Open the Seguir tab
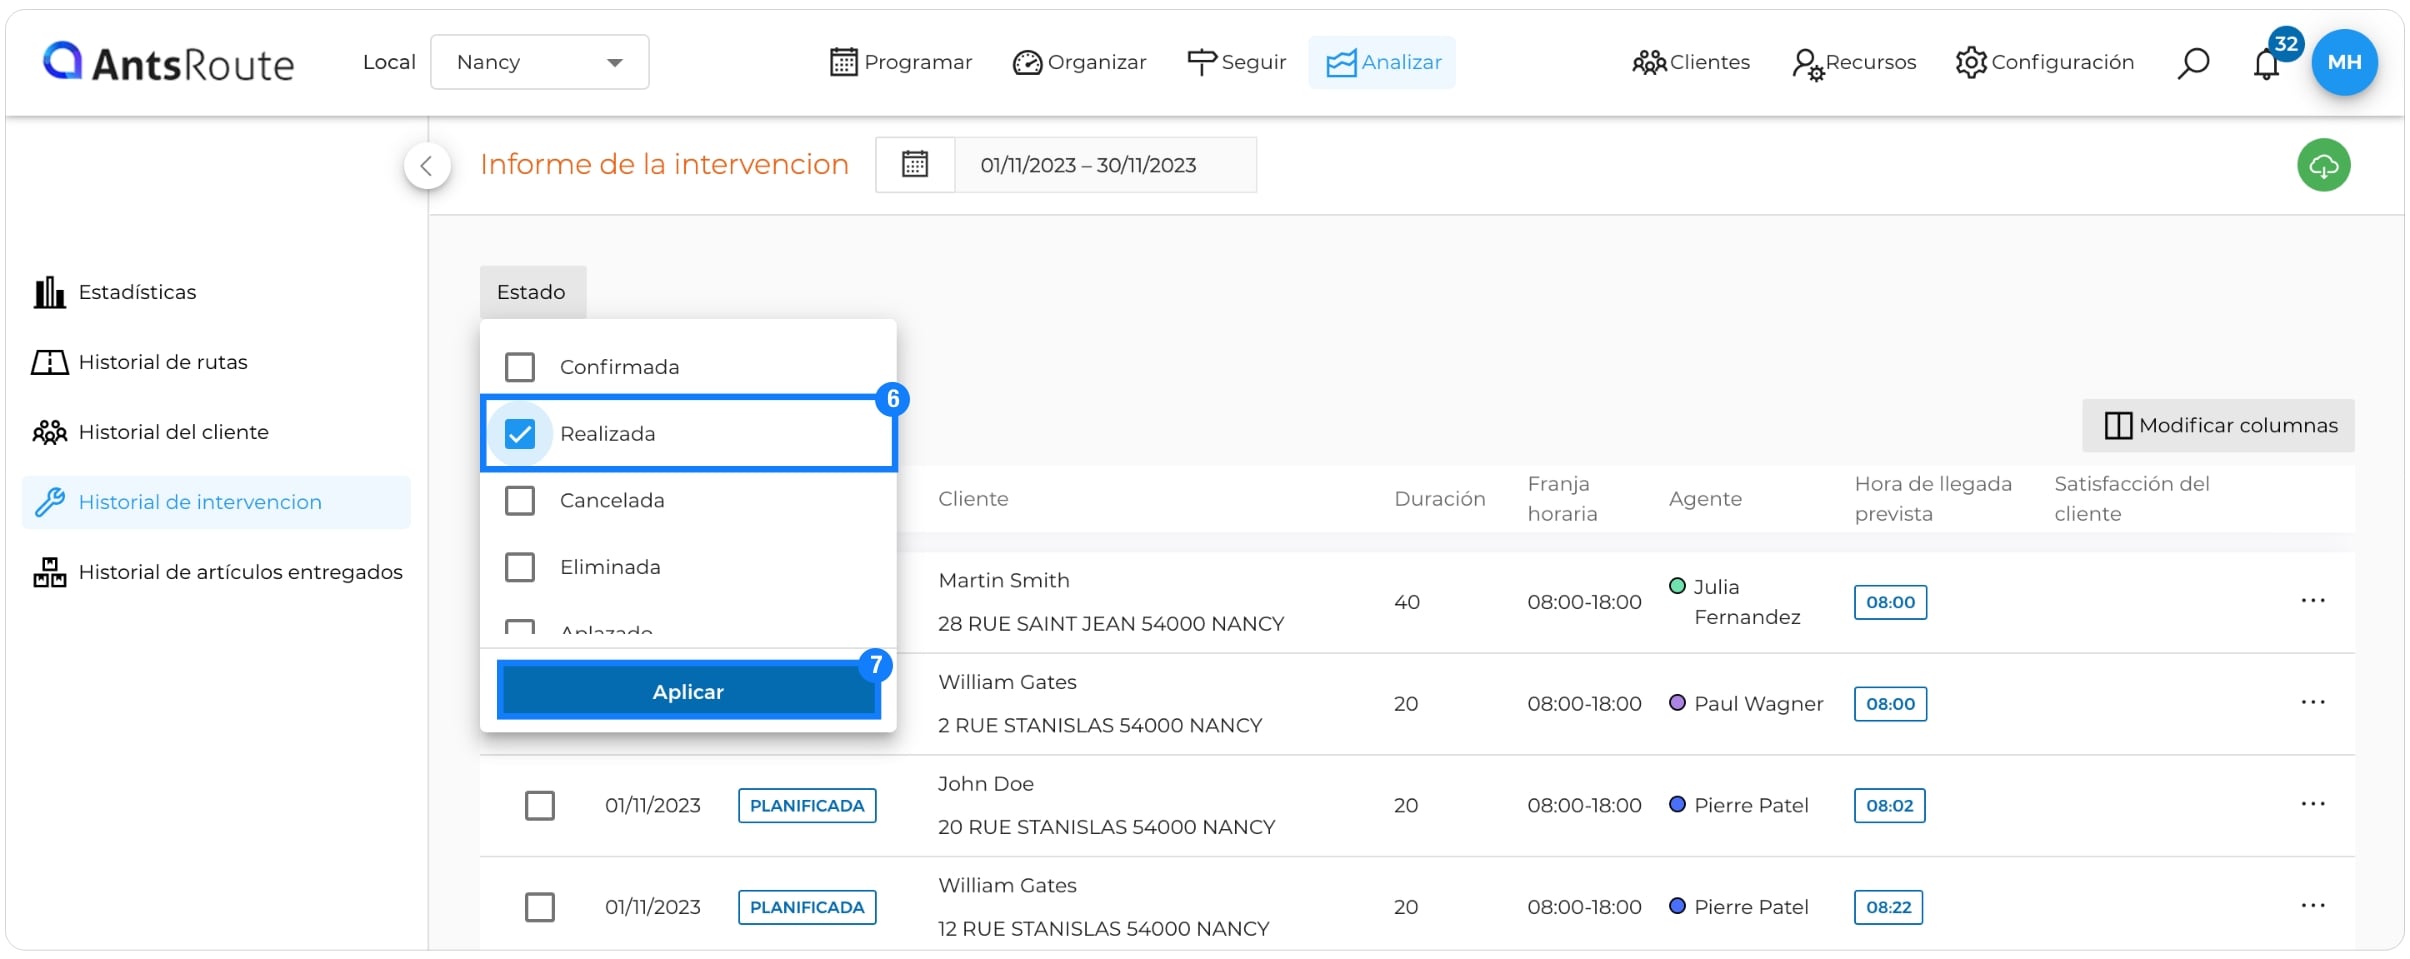 click(1236, 62)
